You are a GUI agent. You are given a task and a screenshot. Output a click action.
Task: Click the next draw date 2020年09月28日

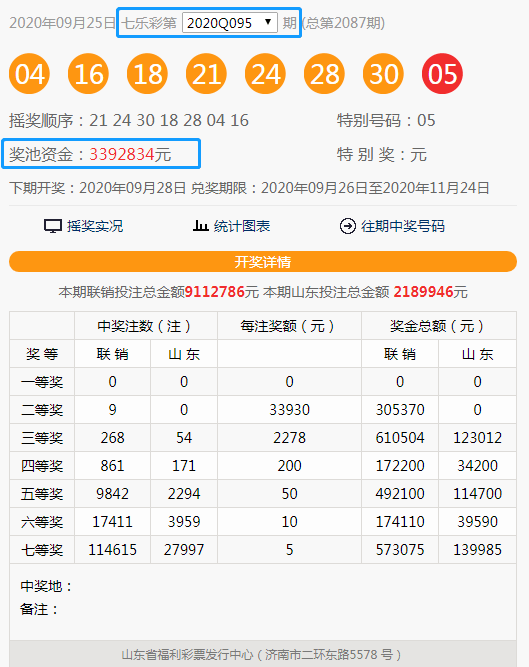tap(132, 188)
